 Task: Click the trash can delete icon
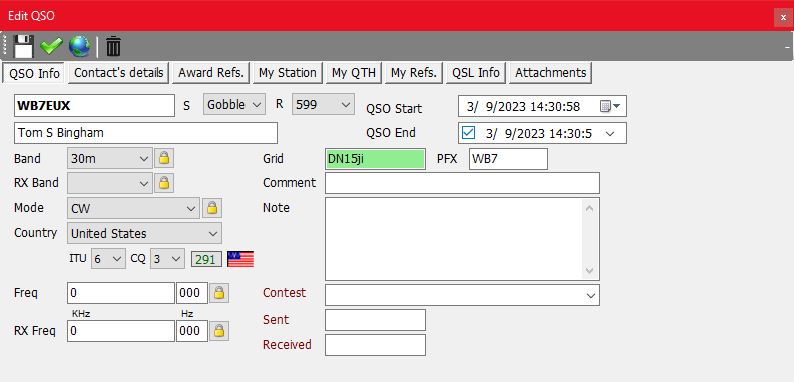point(113,47)
